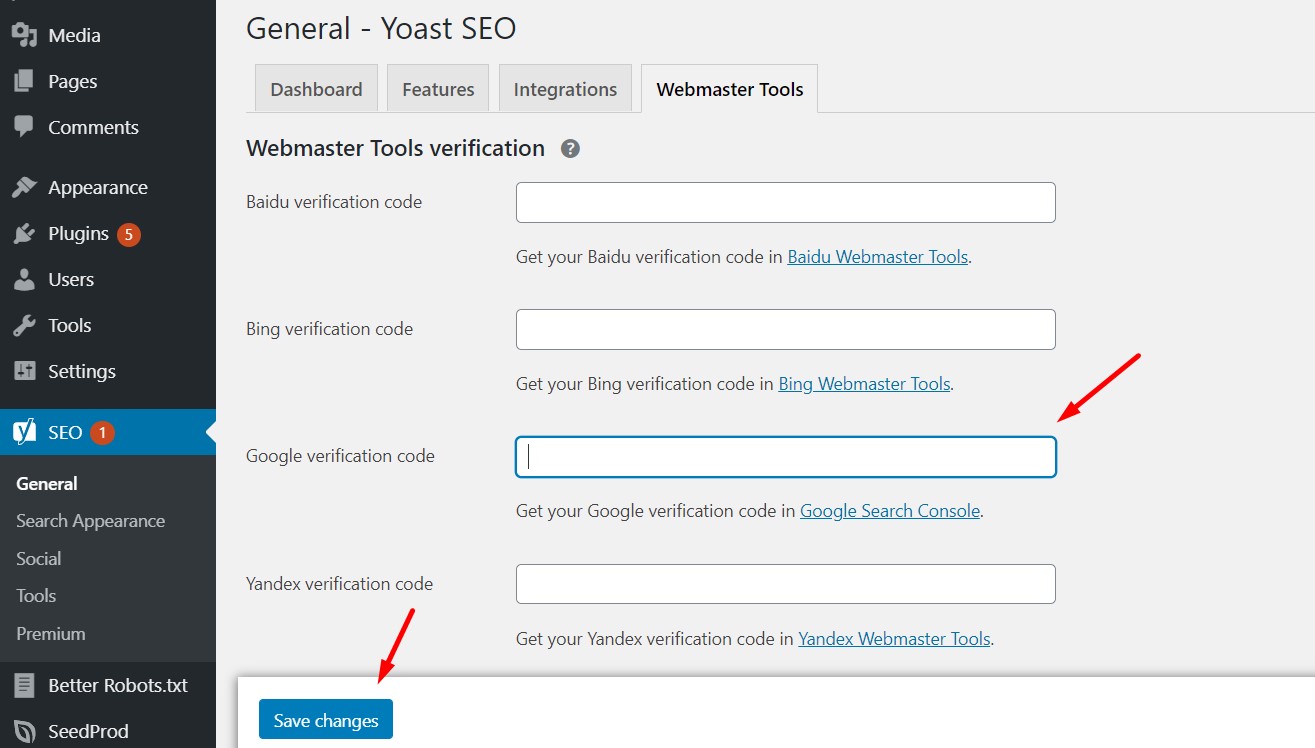This screenshot has height=748, width=1315.
Task: Click the SEO notification count badge
Action: point(102,433)
